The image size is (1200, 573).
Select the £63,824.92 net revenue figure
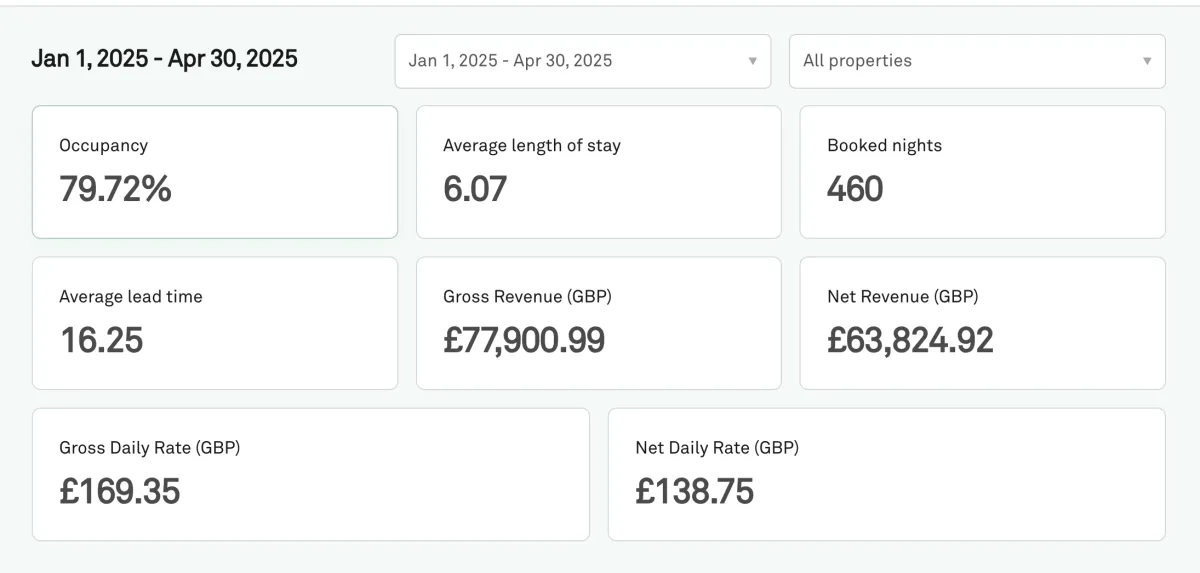click(x=910, y=340)
